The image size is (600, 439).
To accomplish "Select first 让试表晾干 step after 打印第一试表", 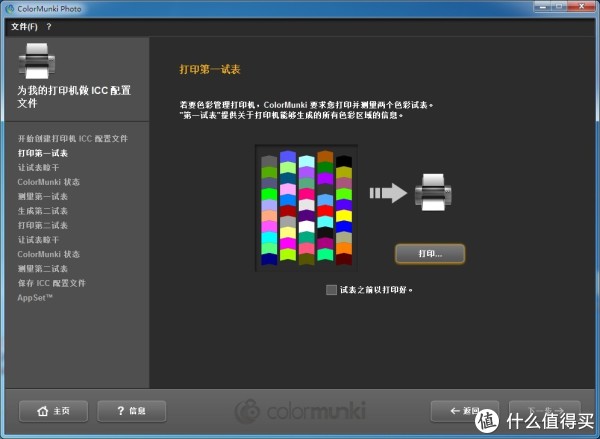I will point(38,168).
